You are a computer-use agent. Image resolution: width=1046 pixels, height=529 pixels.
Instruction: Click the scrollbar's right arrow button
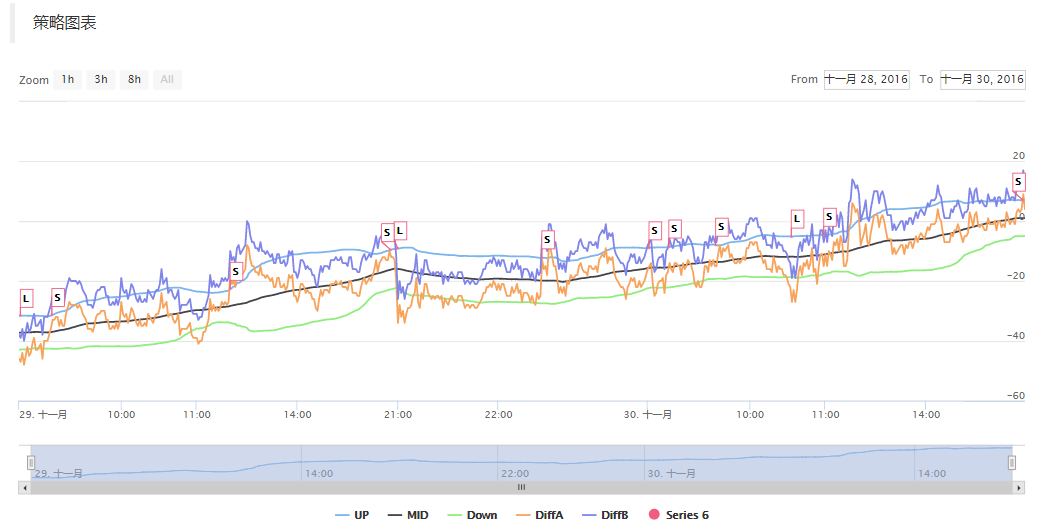1019,488
